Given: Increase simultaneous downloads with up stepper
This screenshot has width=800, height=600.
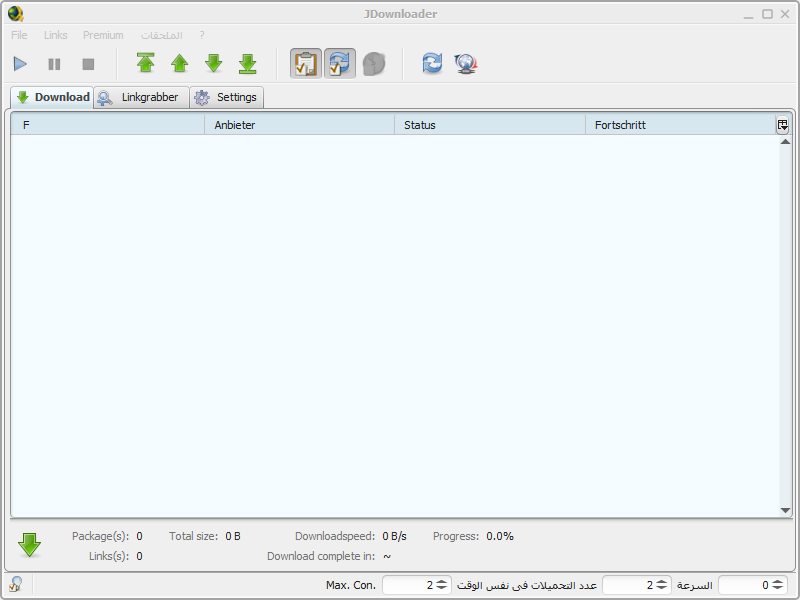Looking at the screenshot, I should pyautogui.click(x=662, y=582).
